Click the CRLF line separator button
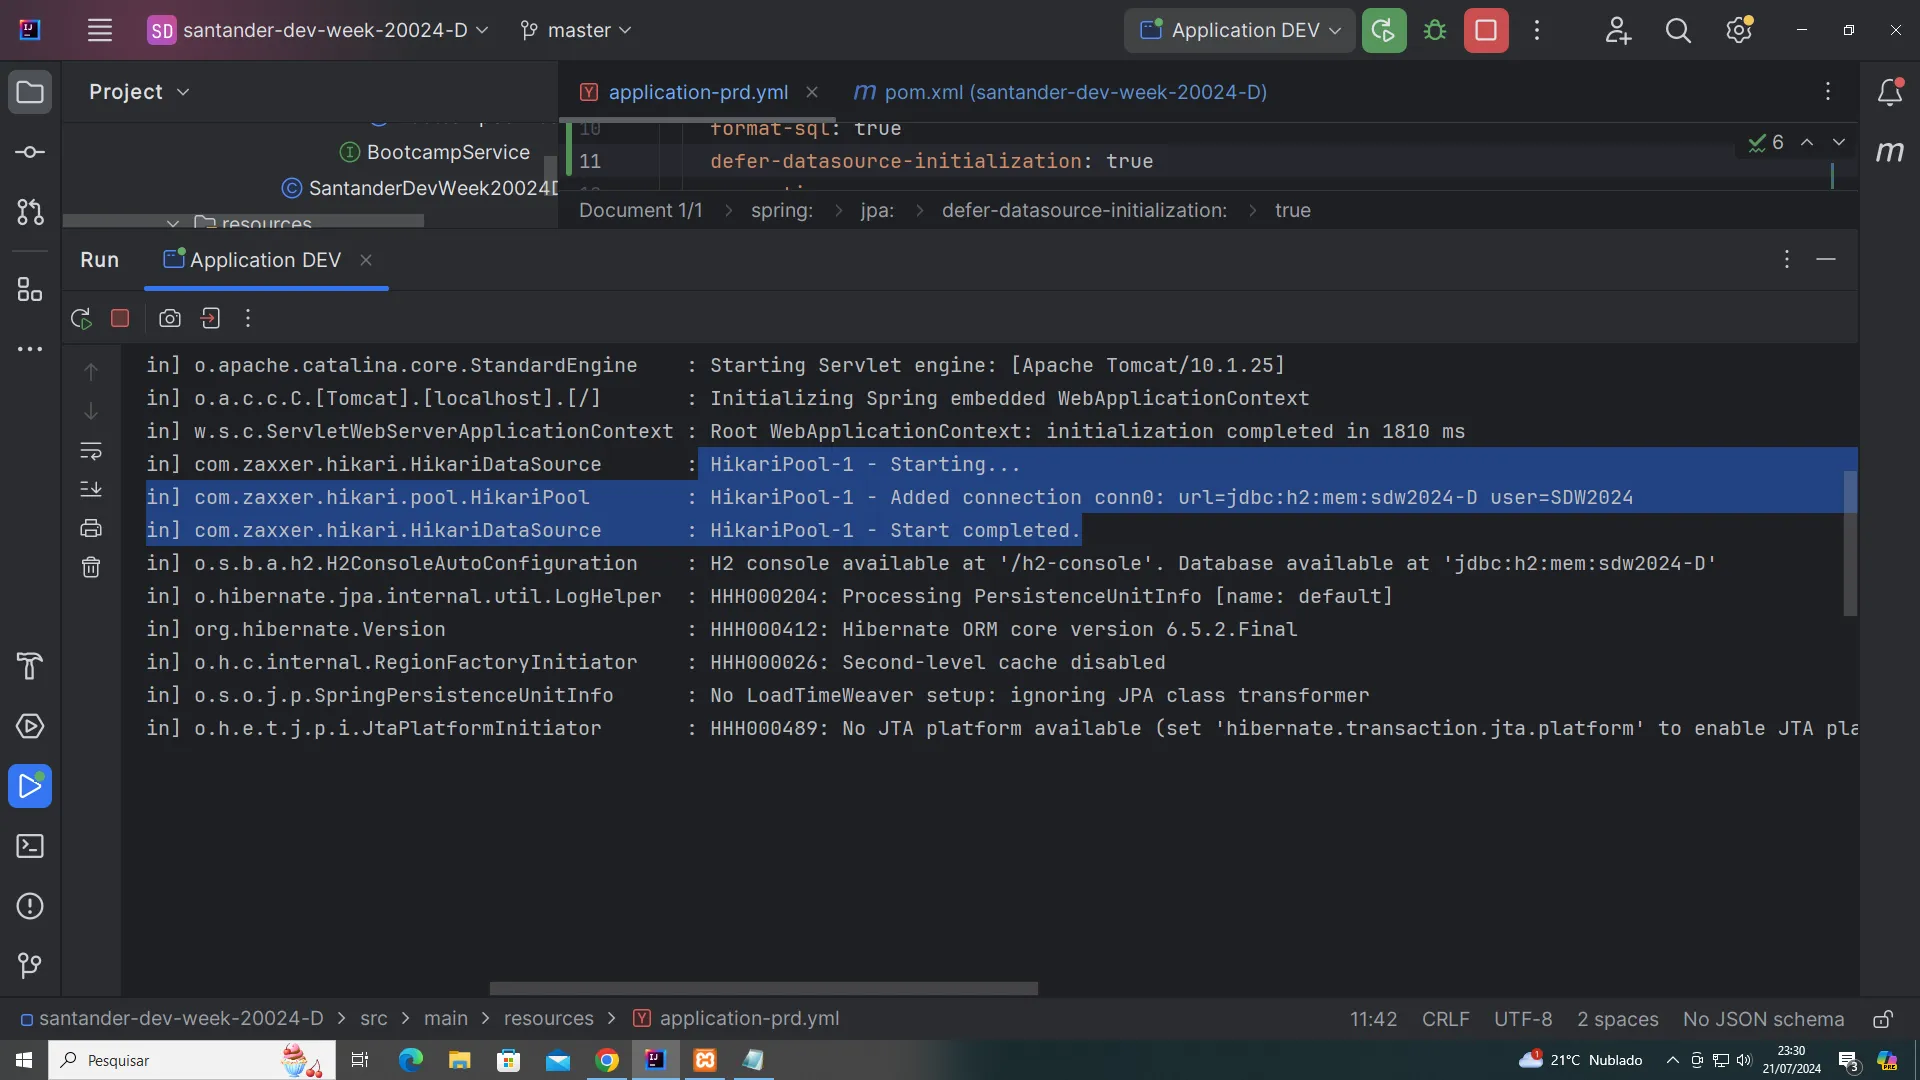 1445,1019
